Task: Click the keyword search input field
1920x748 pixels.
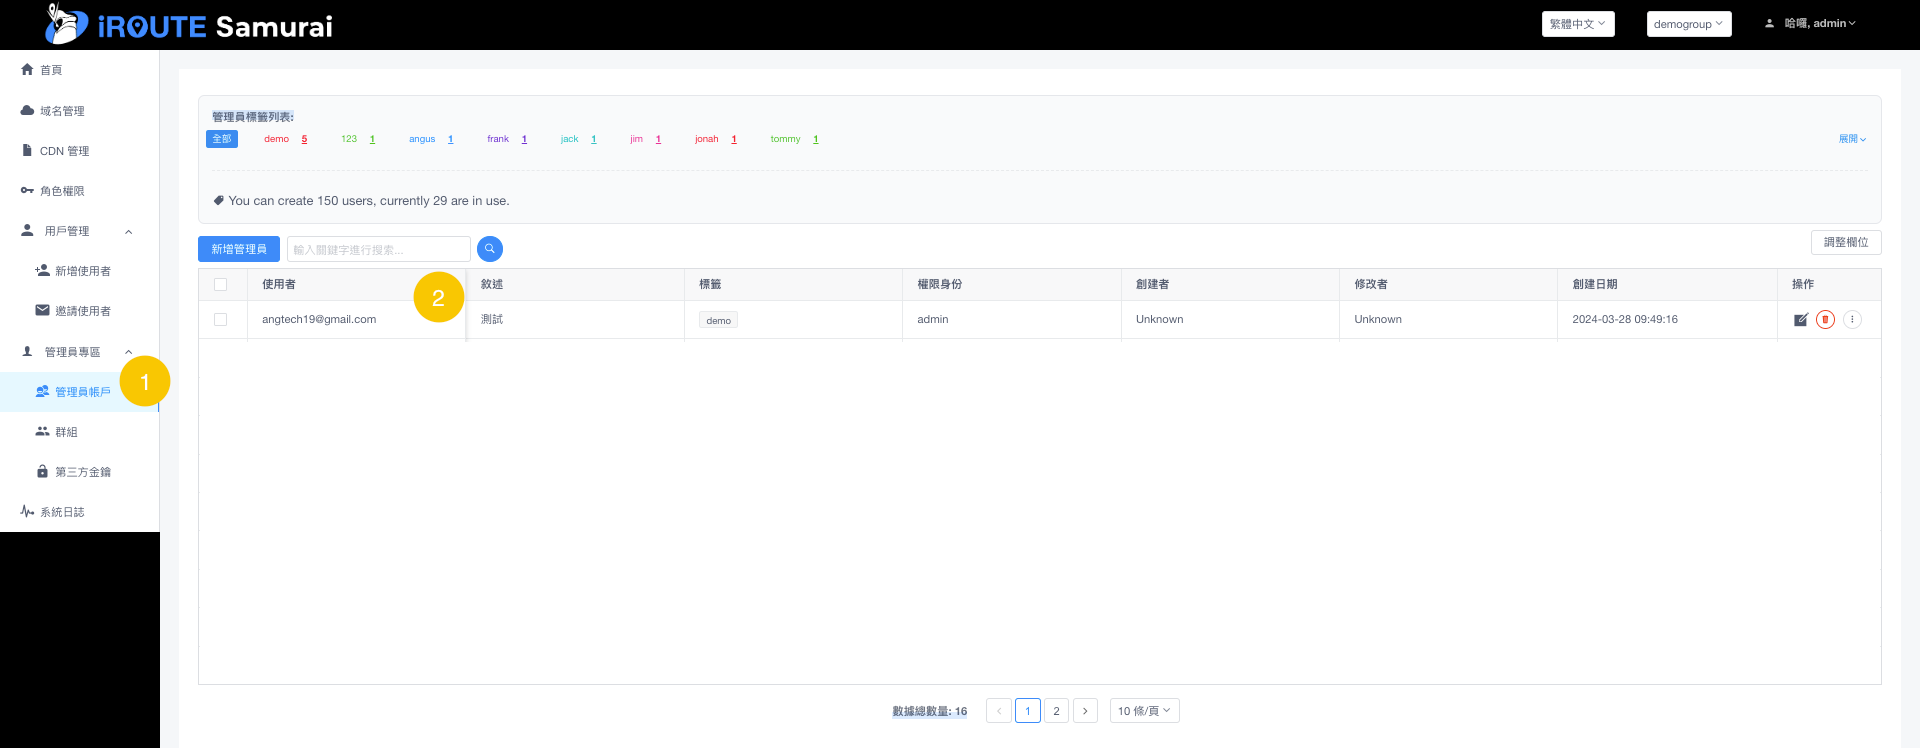Action: pyautogui.click(x=378, y=249)
